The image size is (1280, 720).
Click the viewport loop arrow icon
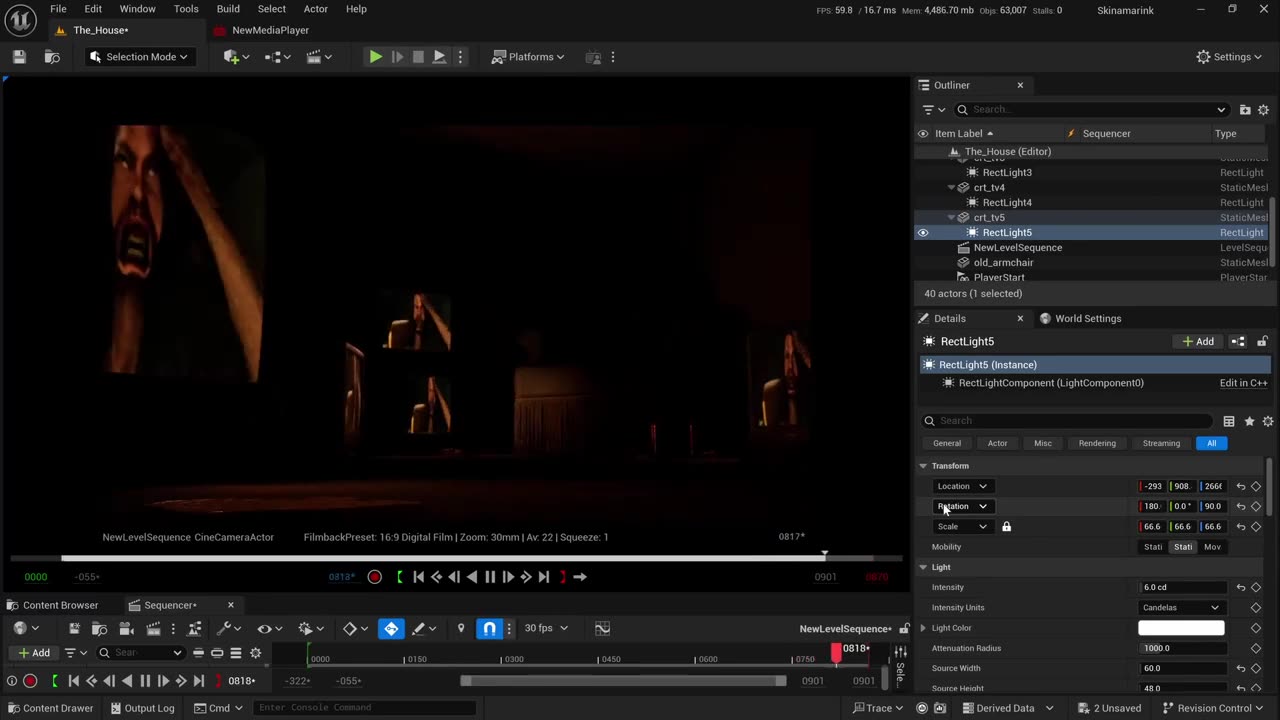point(579,577)
